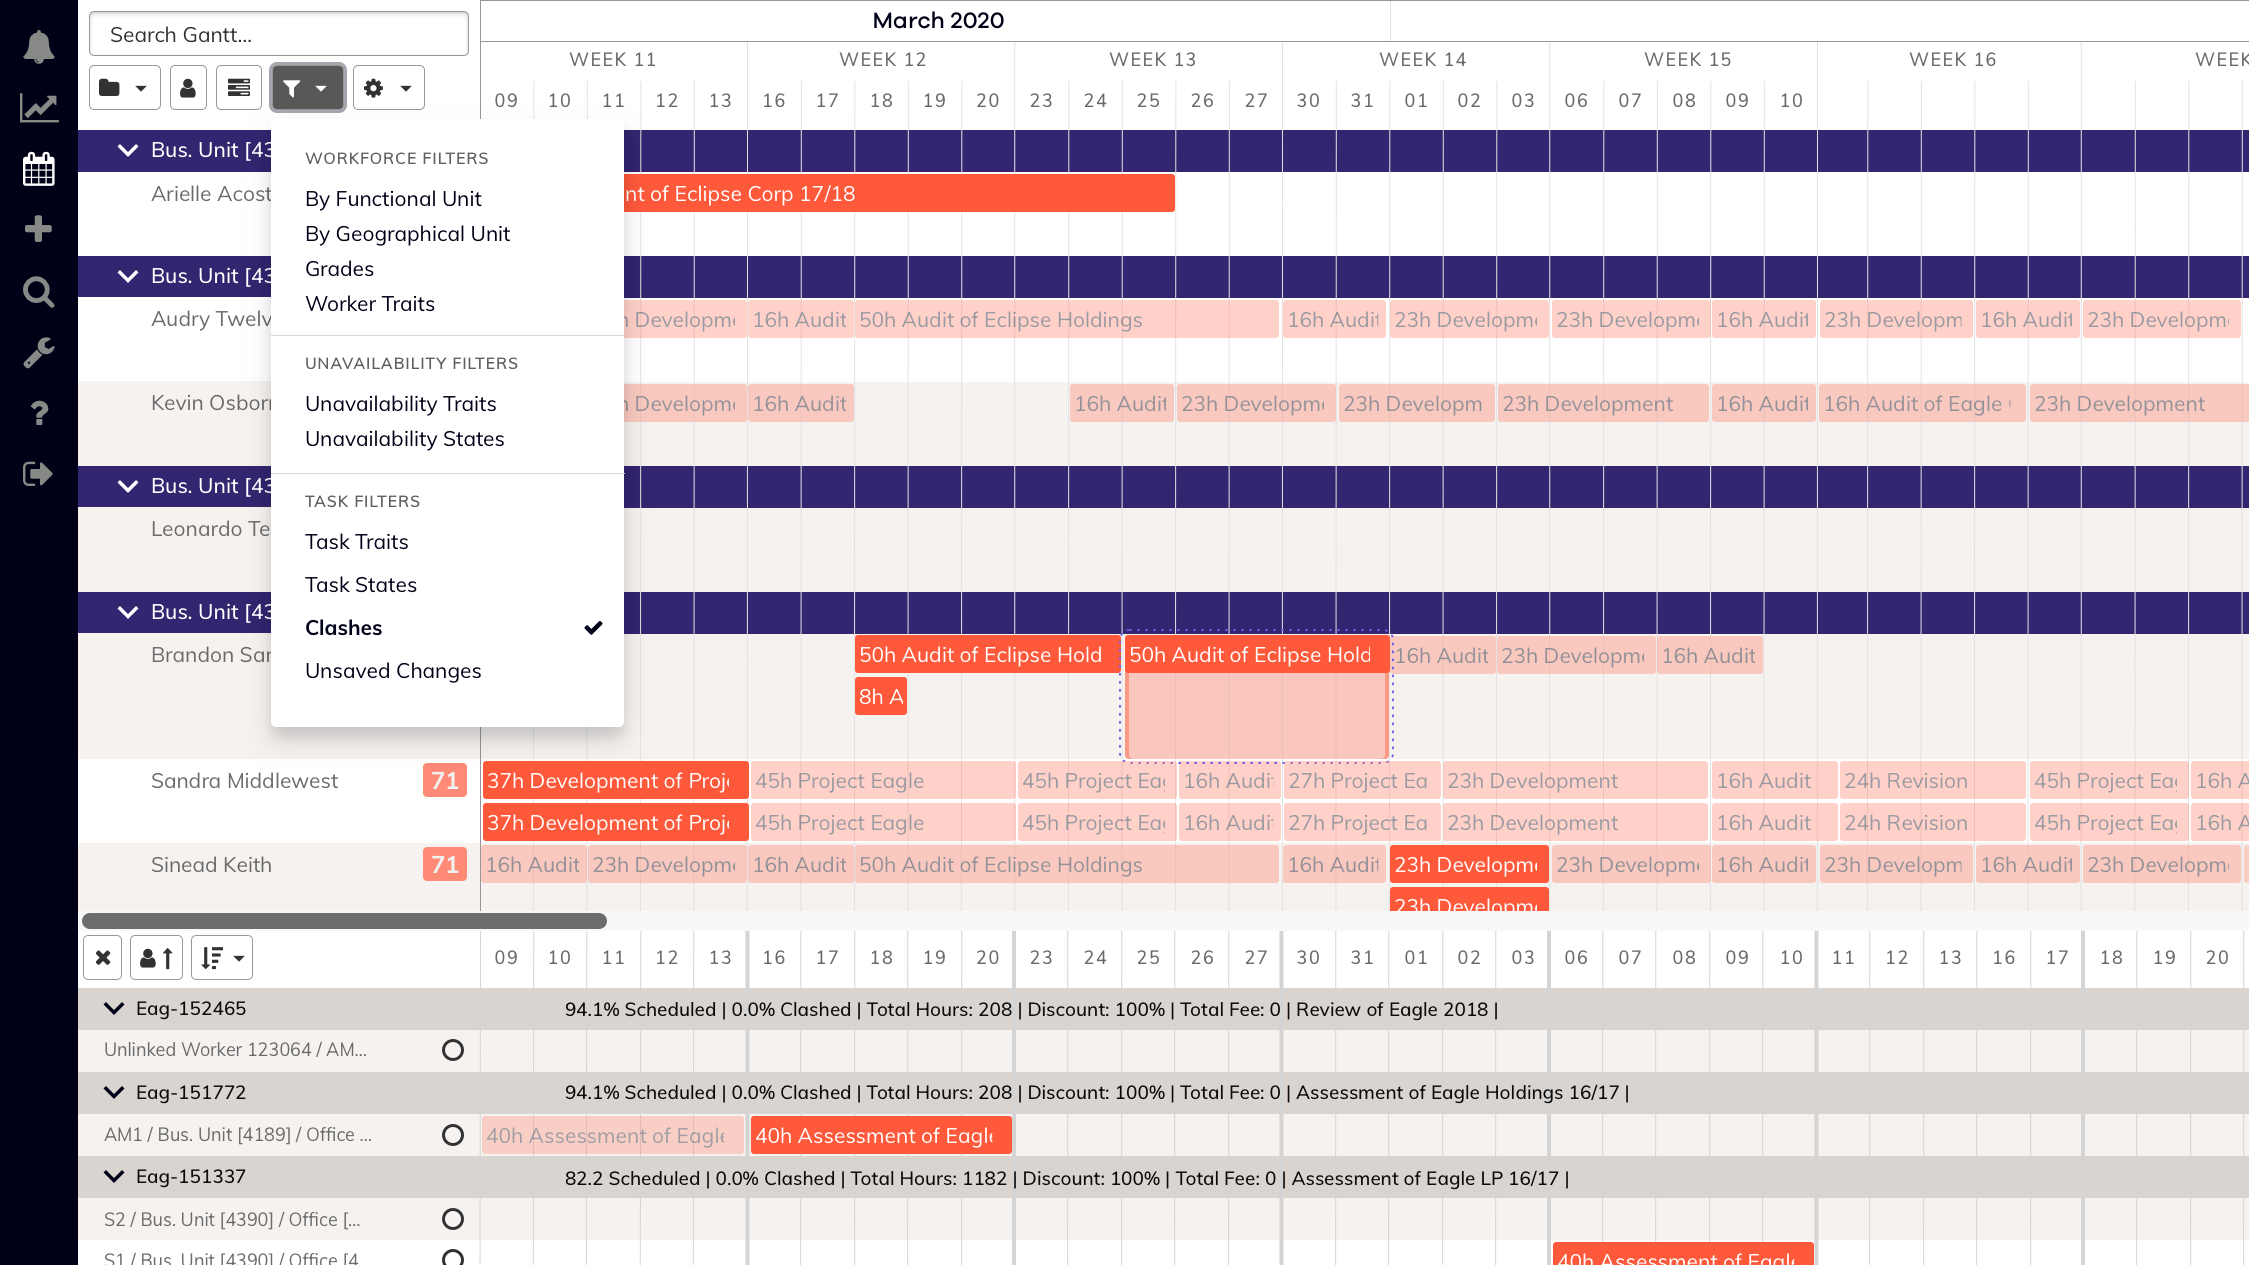
Task: Close the bottom panel with X button
Action: (x=103, y=958)
